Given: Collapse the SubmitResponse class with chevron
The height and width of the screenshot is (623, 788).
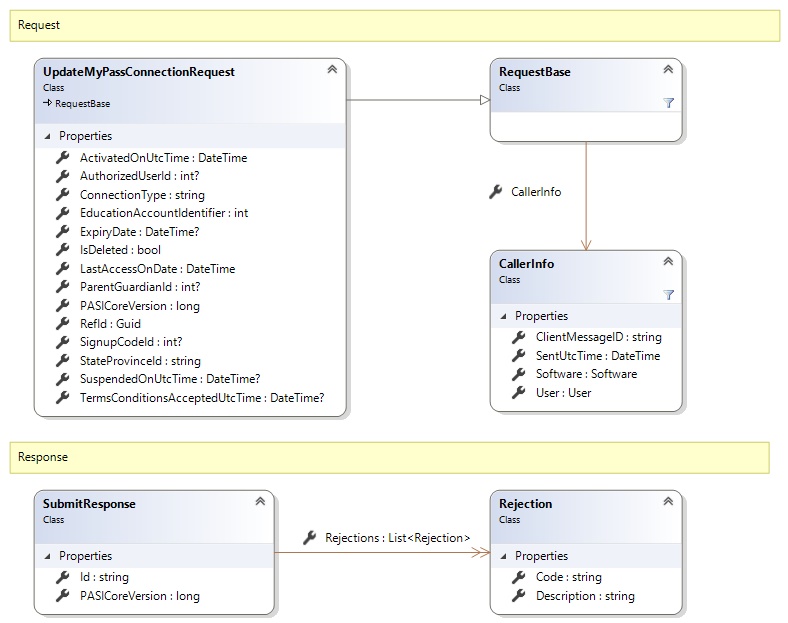Looking at the screenshot, I should tap(260, 502).
